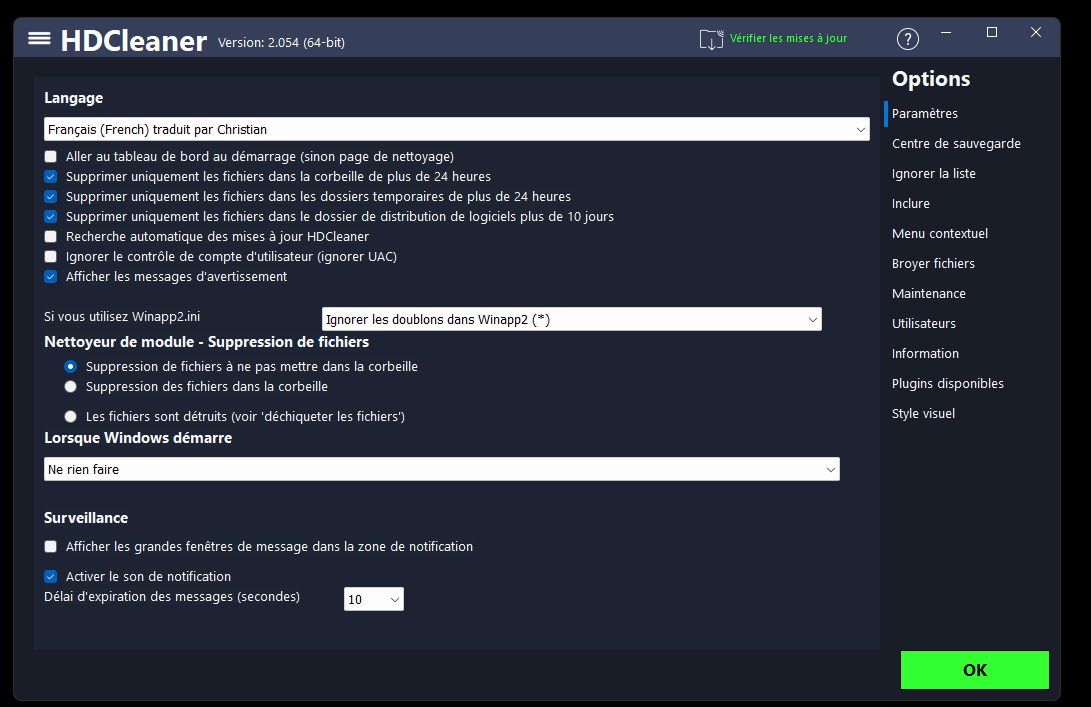Toggle distribution de logiciels plus de 10 jours checkbox
Screen dimensions: 1091x707
coord(51,216)
